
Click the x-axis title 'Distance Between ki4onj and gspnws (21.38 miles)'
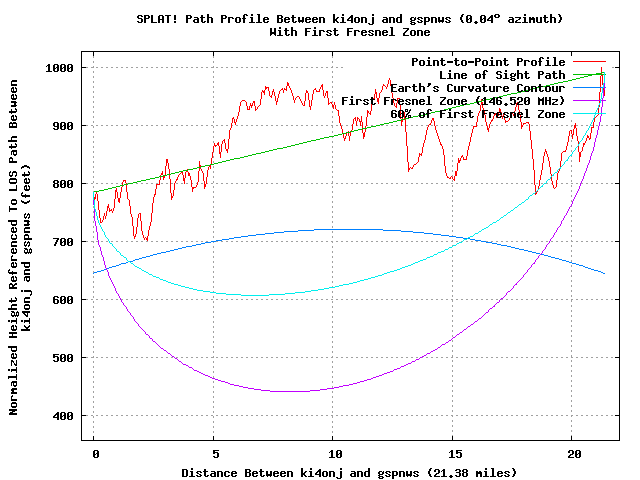(349, 473)
